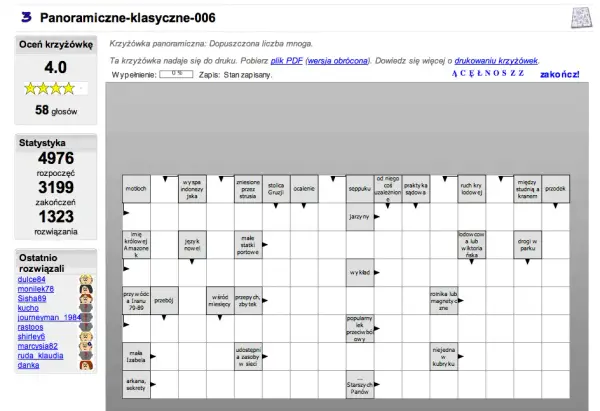The height and width of the screenshot is (411, 600).
Task: Insert special letter Ą from letter bar
Action: [x=454, y=73]
